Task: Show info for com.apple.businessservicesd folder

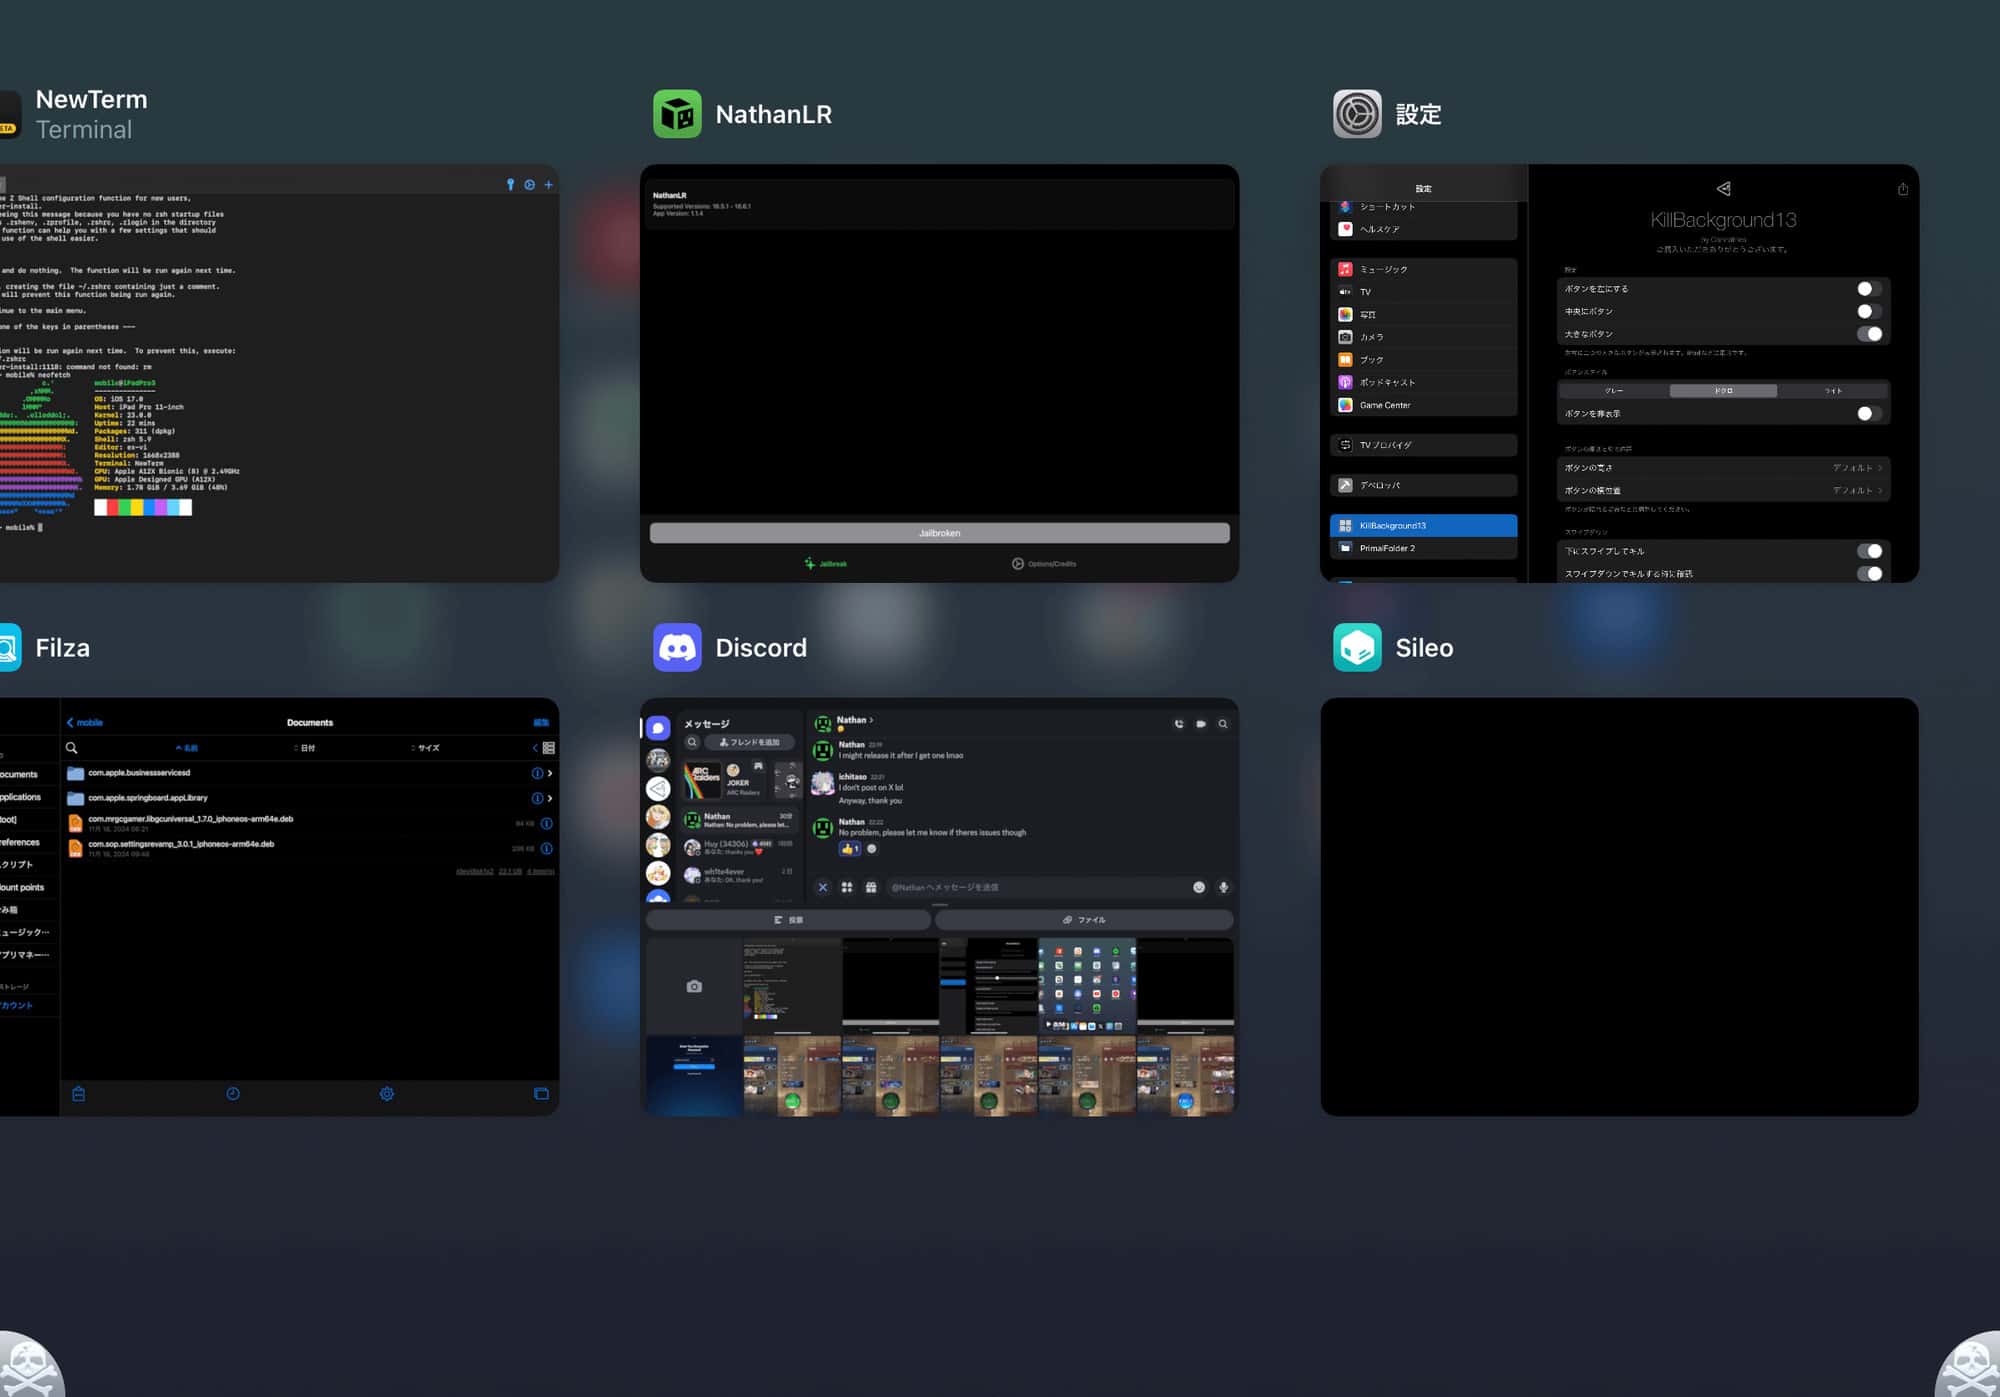Action: [x=537, y=773]
